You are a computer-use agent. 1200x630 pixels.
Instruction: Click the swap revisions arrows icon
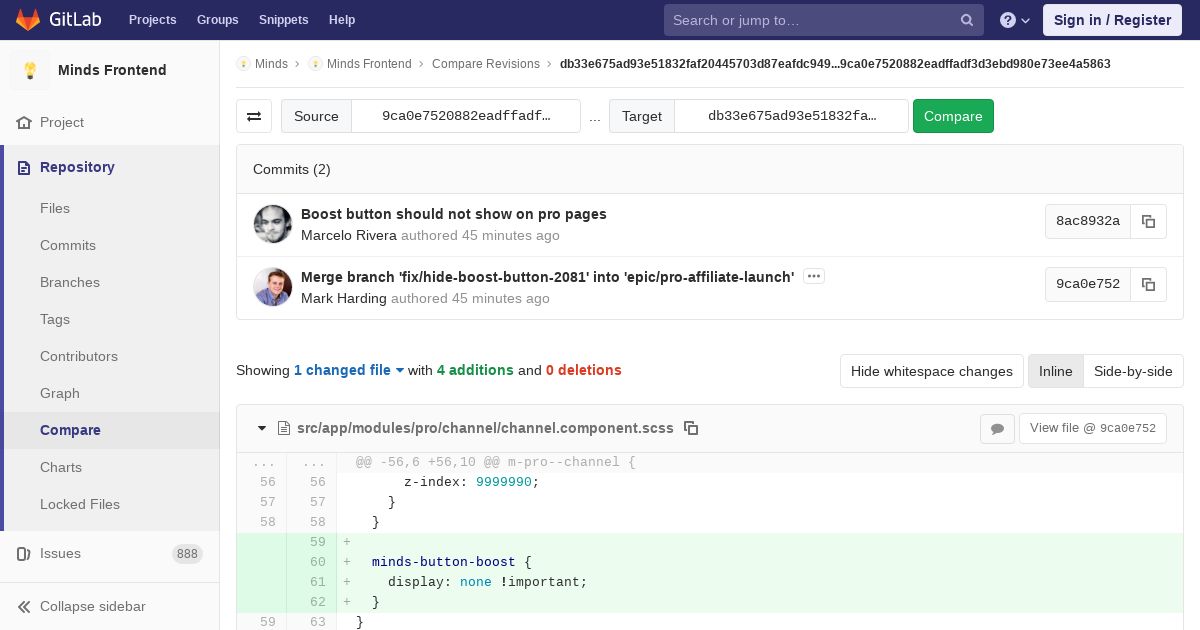[254, 116]
